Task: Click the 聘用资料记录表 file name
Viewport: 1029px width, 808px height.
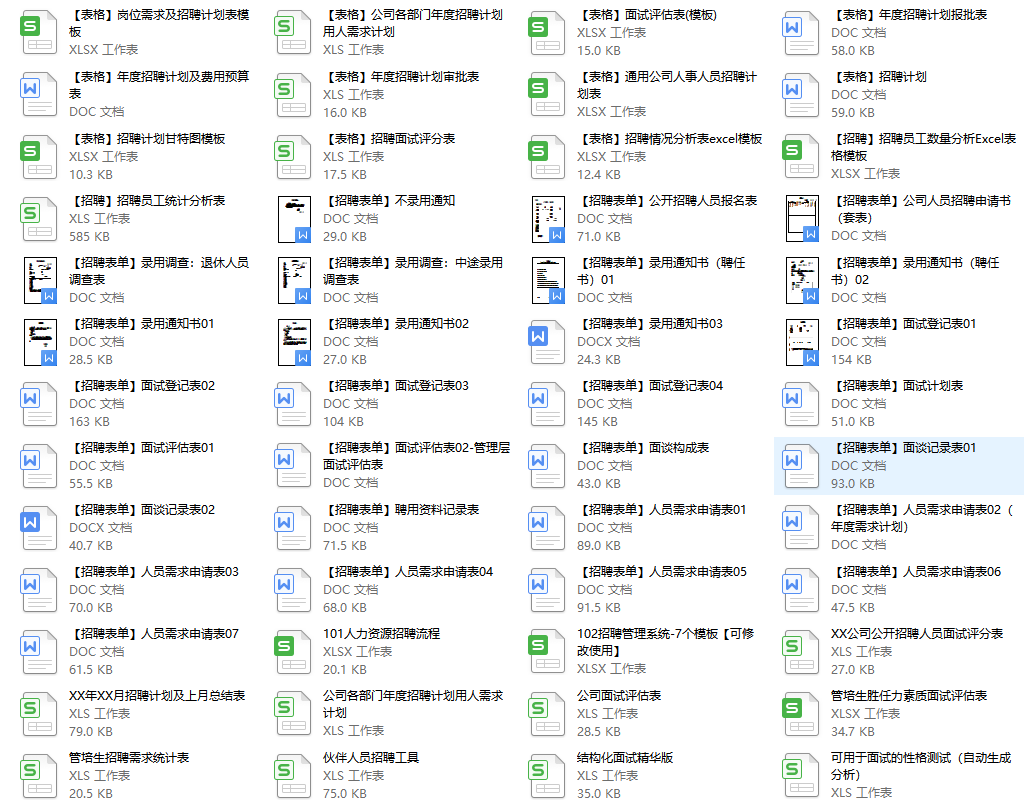Action: (x=401, y=510)
